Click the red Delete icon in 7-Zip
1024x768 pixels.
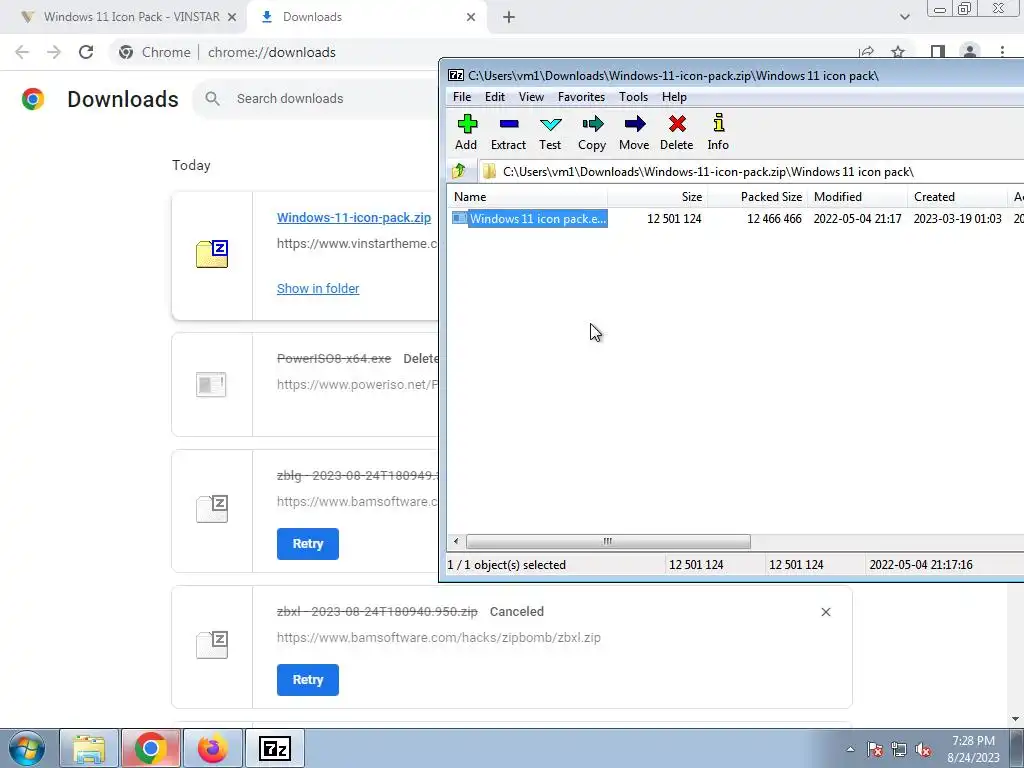677,133
